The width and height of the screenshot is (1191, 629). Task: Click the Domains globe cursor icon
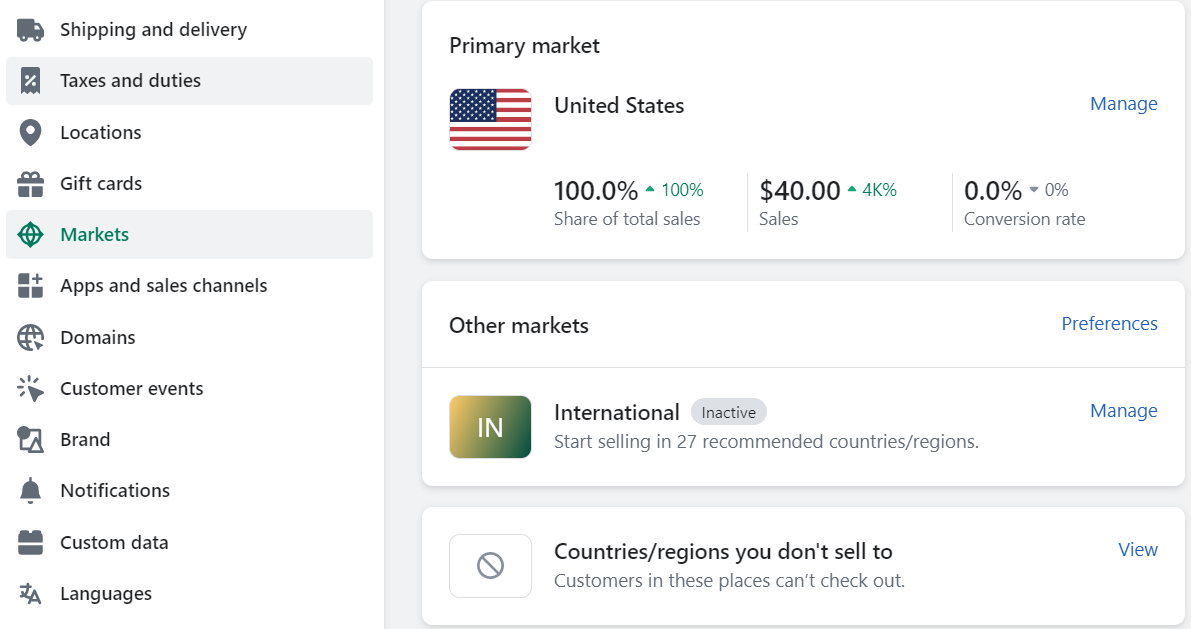(x=31, y=338)
